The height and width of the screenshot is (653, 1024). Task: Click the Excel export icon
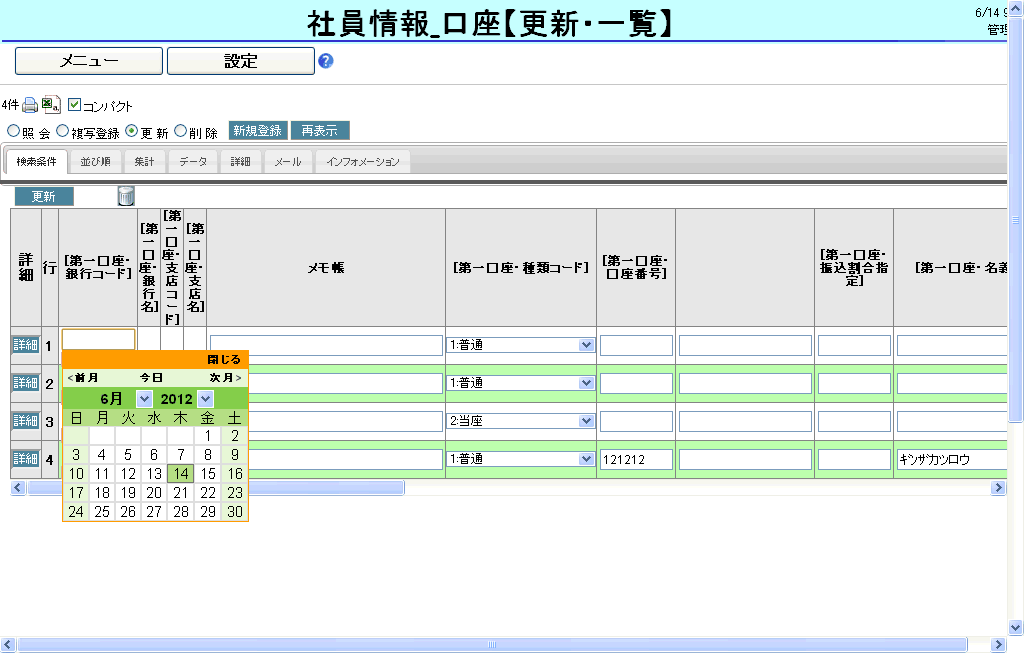(51, 105)
